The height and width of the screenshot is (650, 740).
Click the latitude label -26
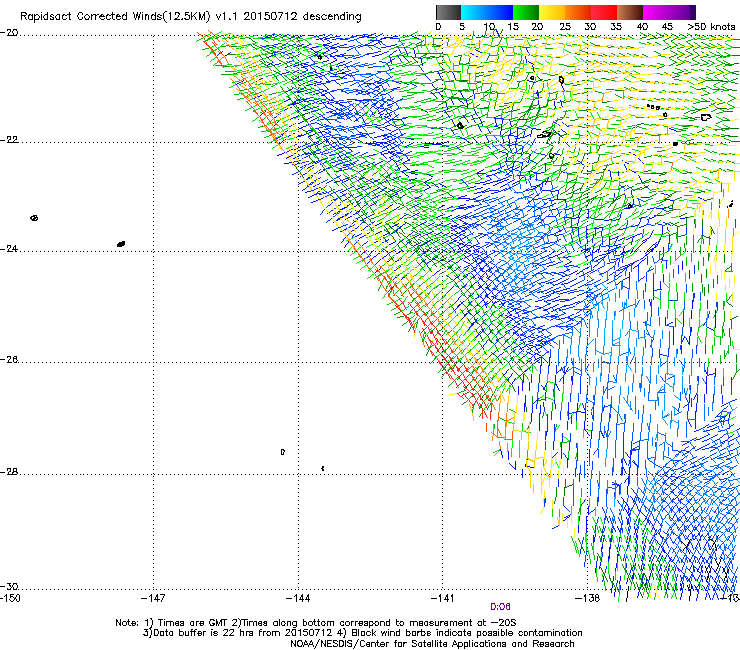[x=9, y=360]
